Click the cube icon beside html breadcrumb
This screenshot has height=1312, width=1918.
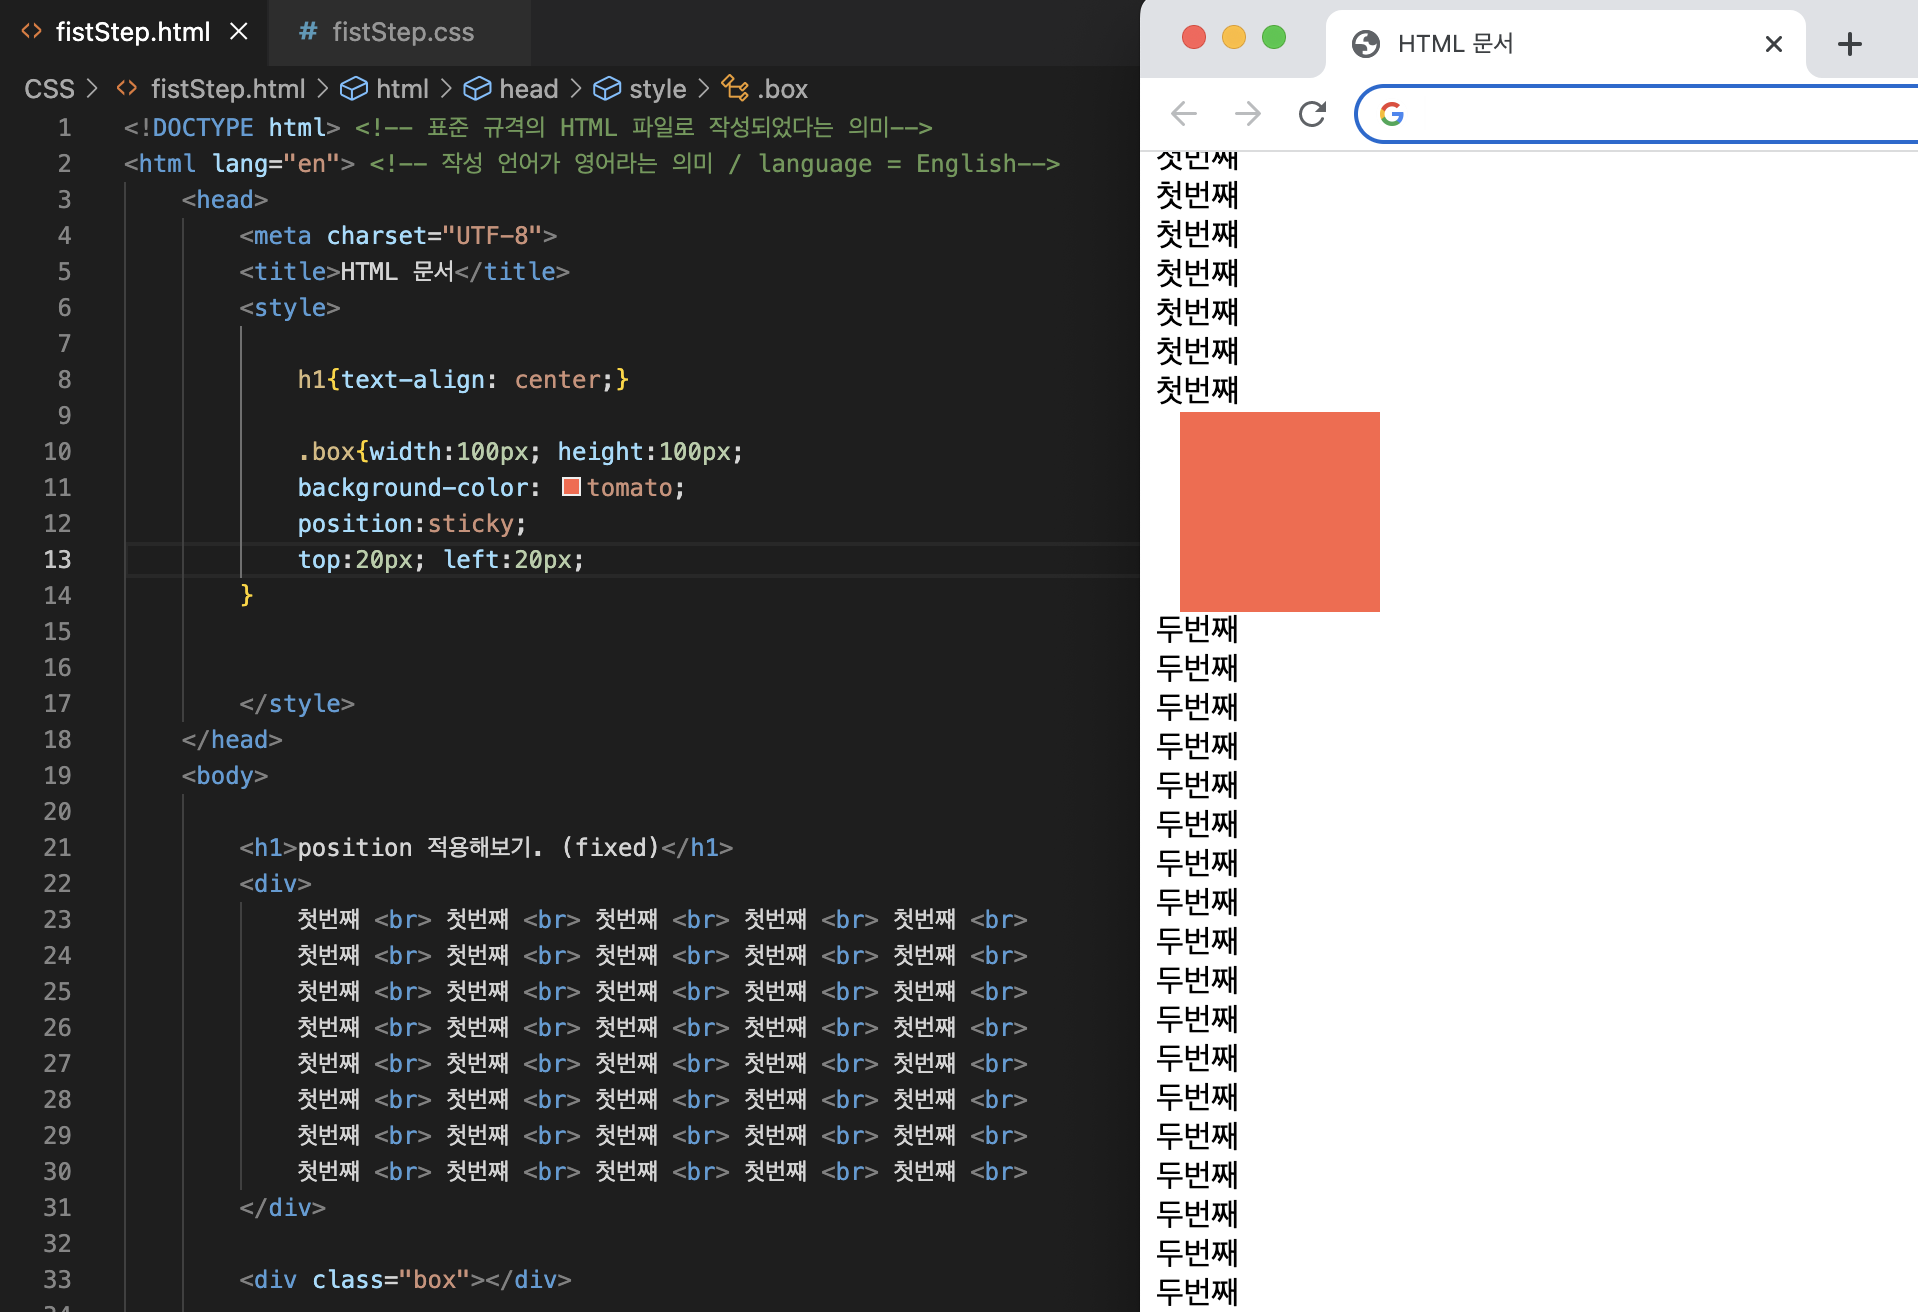353,89
